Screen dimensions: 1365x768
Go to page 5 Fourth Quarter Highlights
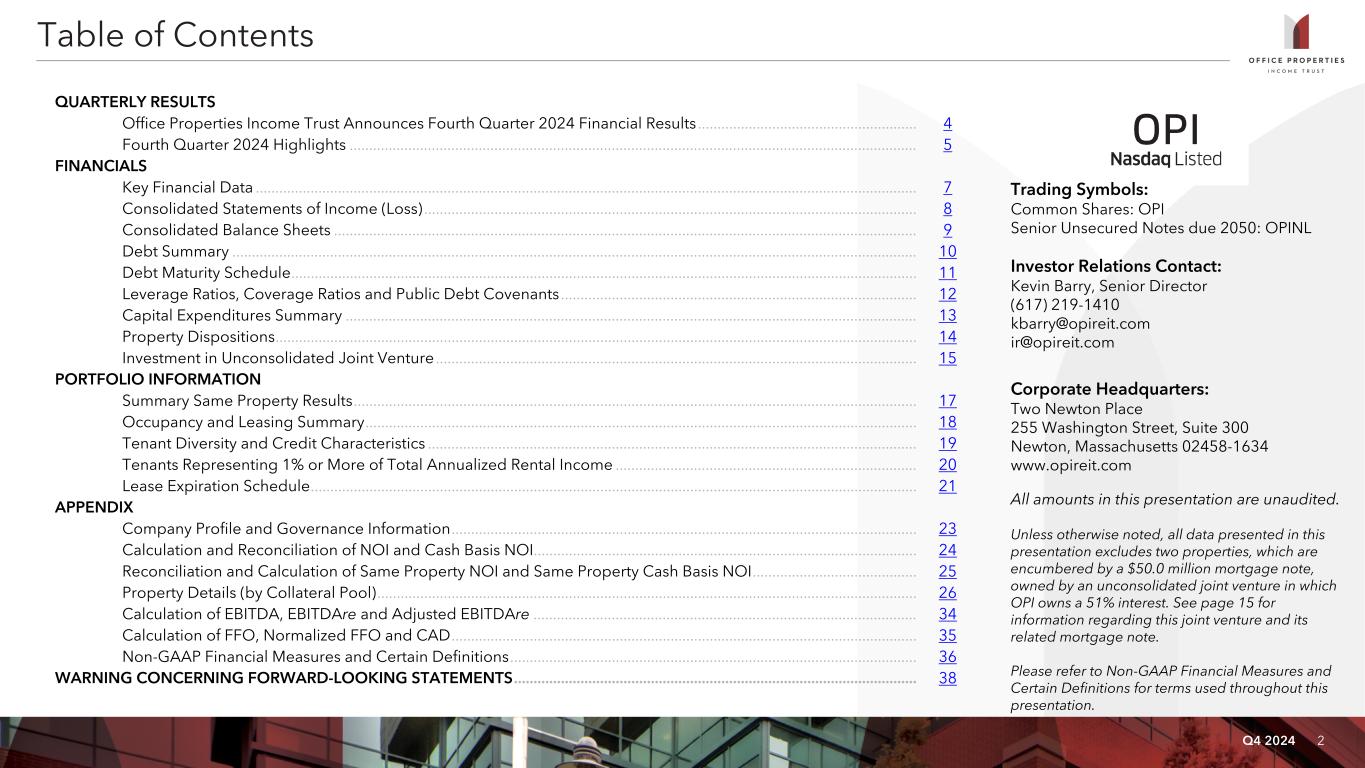tap(947, 145)
